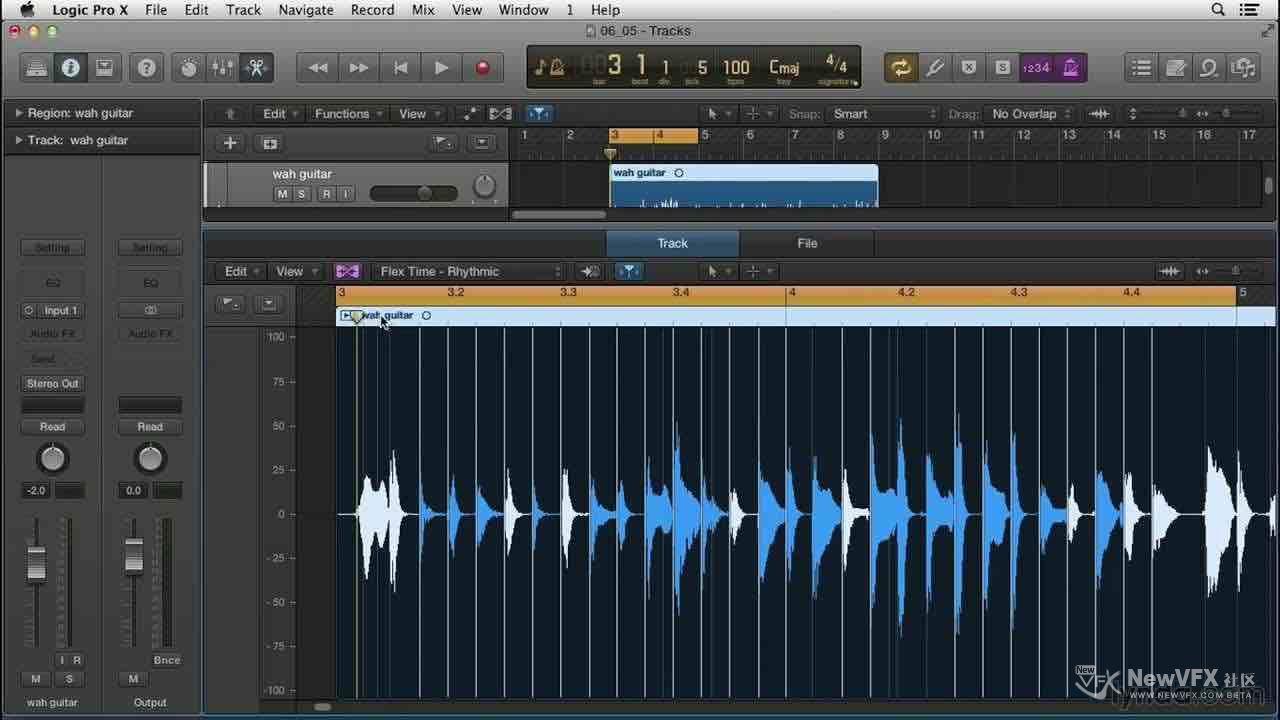Open the media Browsers button

[1243, 68]
